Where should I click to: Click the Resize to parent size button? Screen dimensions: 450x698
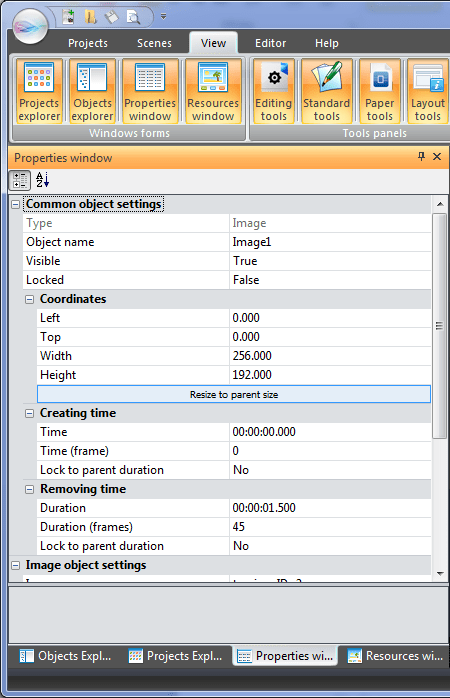pyautogui.click(x=234, y=394)
